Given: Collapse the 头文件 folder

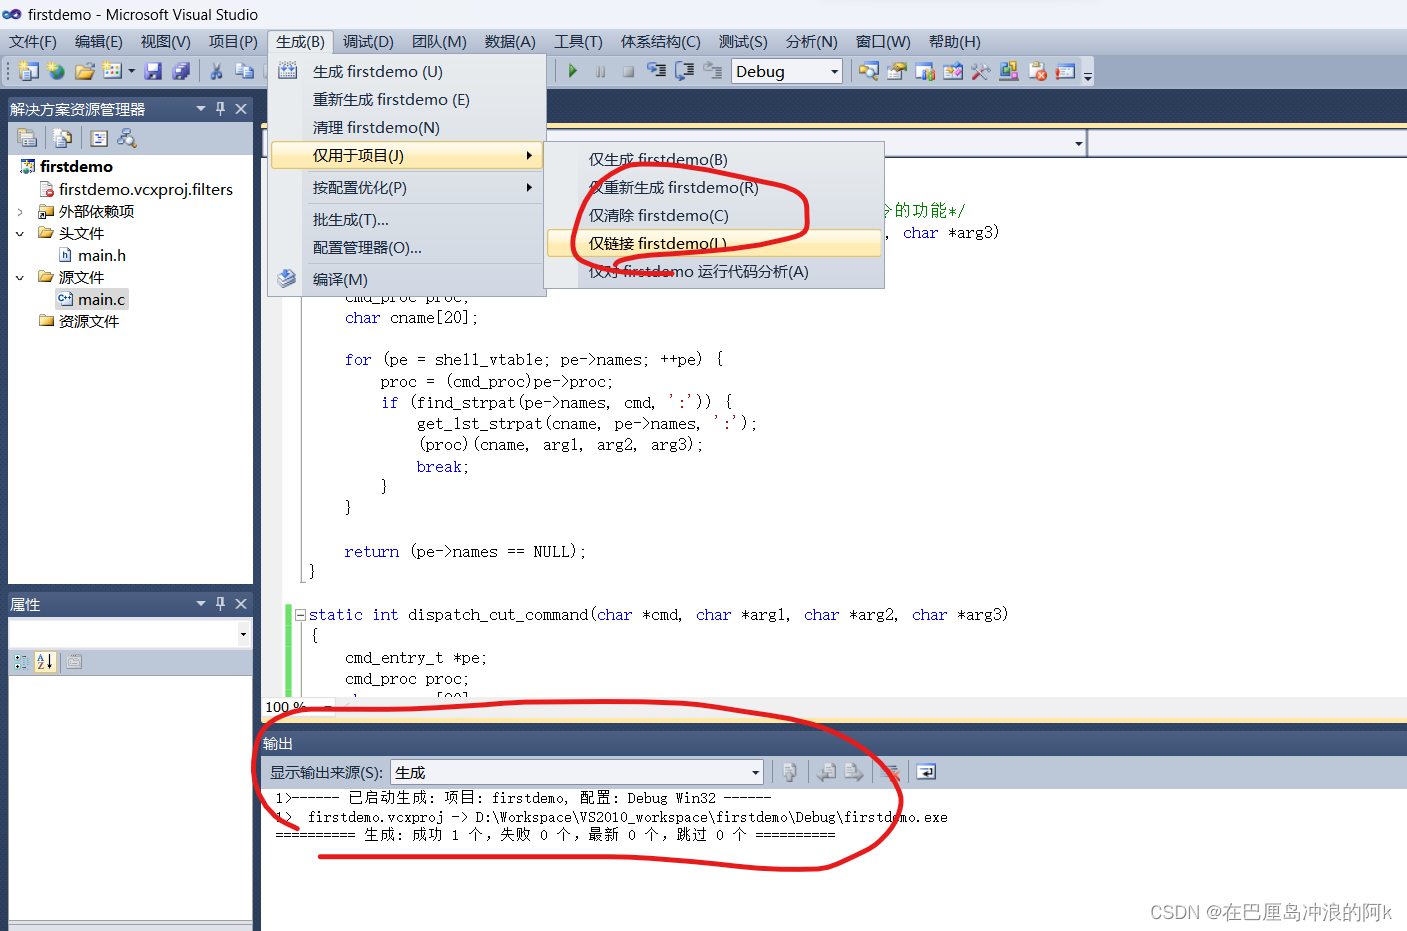Looking at the screenshot, I should tap(20, 234).
